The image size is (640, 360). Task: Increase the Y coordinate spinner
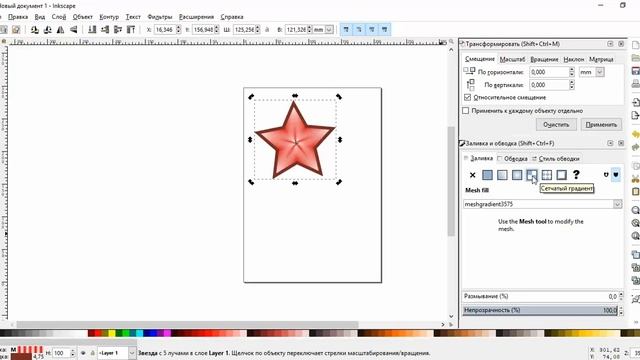217,27
